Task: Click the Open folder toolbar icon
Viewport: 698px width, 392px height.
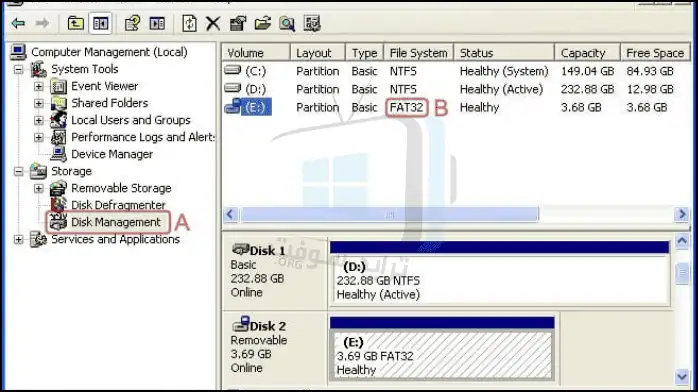Action: point(263,23)
